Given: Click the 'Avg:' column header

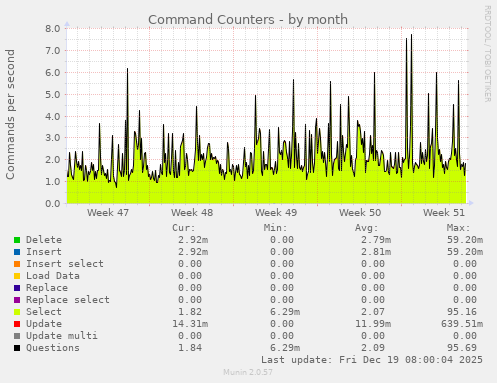Looking at the screenshot, I should (367, 228).
